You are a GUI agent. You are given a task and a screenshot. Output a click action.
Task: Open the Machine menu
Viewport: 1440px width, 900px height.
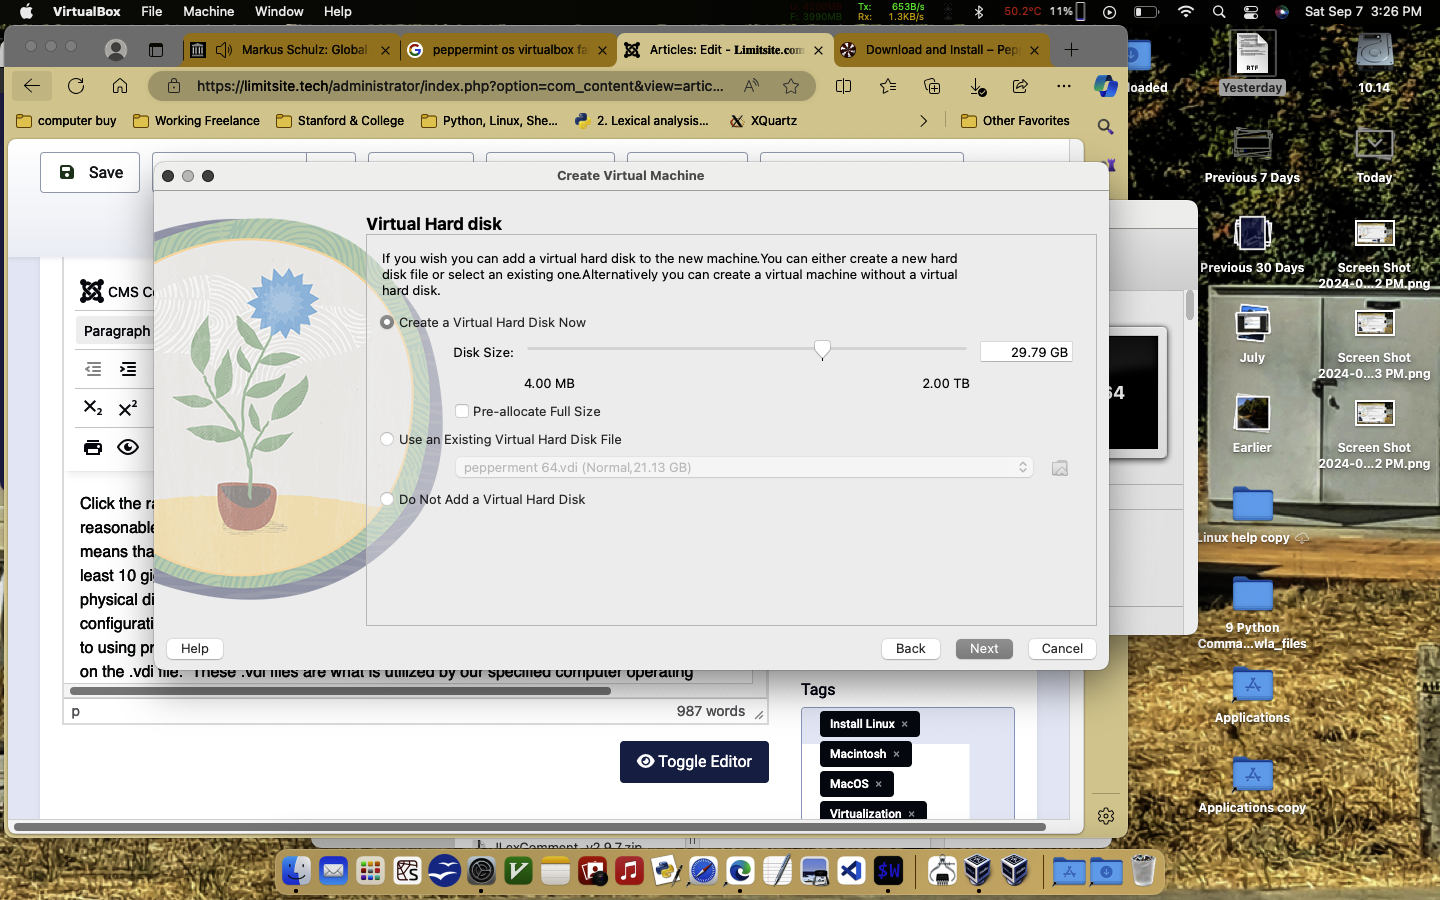208,11
